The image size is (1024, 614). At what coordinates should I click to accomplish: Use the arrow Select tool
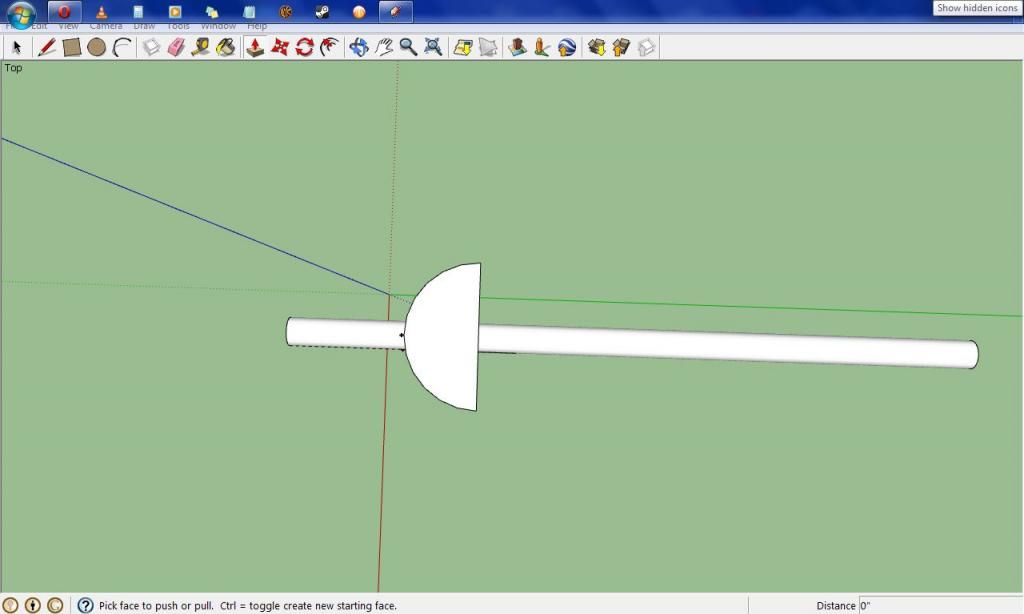click(17, 47)
